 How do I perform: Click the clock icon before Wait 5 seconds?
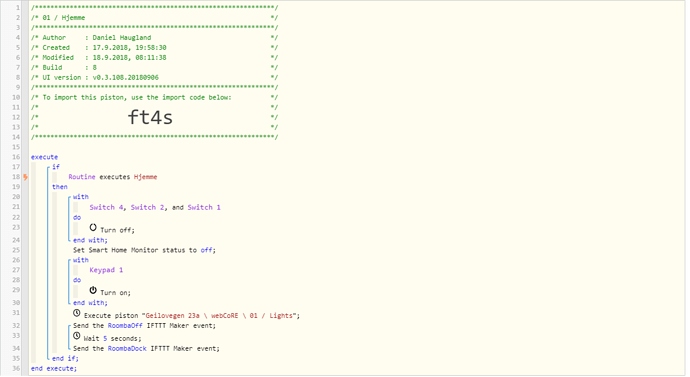click(77, 336)
